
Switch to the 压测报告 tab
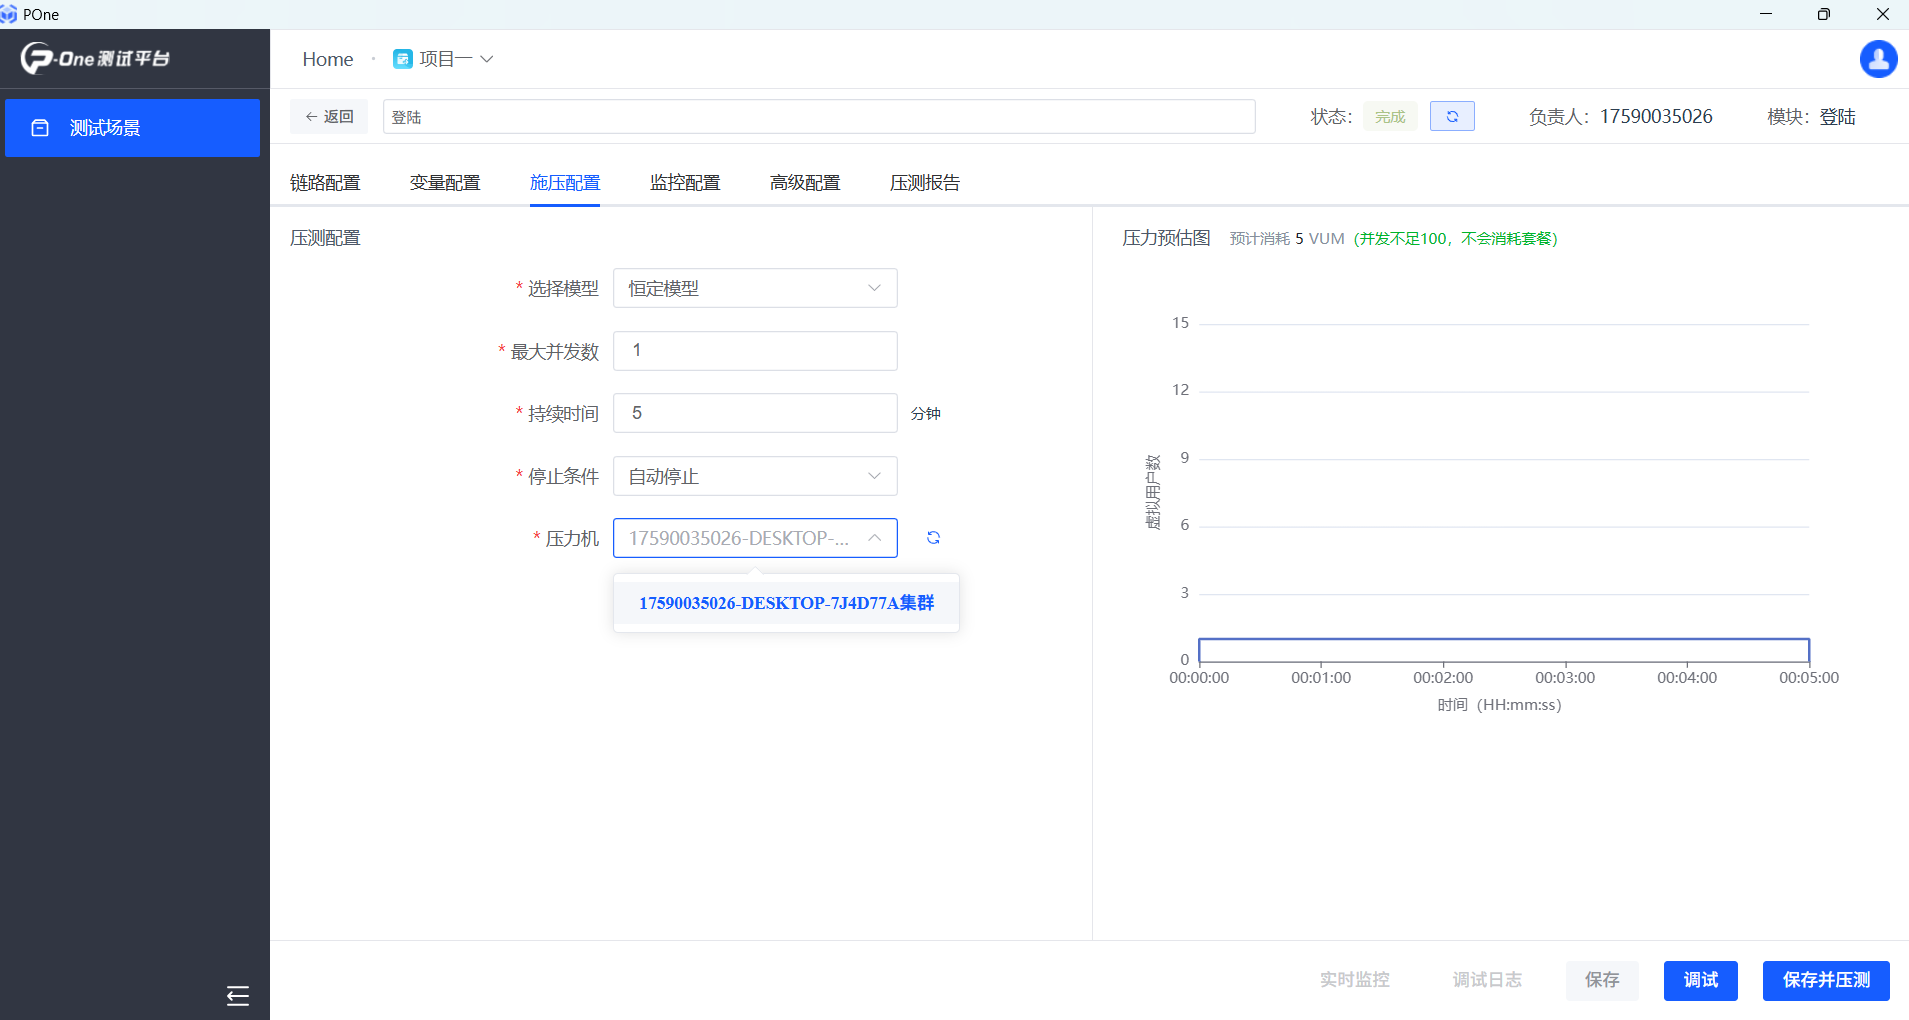click(x=924, y=183)
